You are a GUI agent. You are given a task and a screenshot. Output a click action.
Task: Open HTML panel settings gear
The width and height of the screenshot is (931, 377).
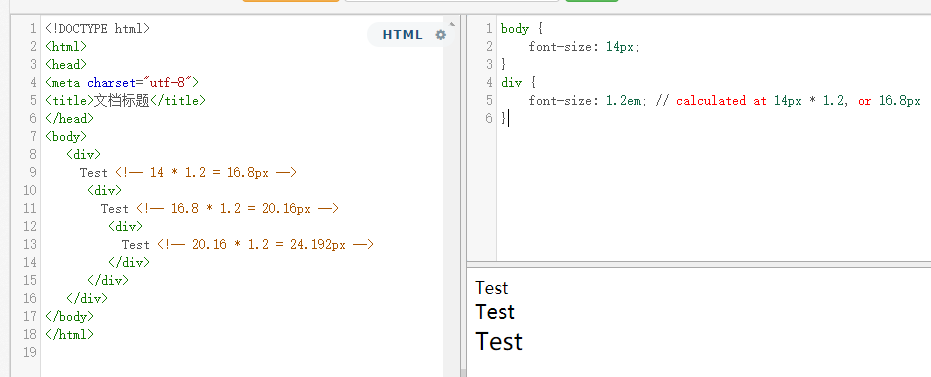(441, 34)
